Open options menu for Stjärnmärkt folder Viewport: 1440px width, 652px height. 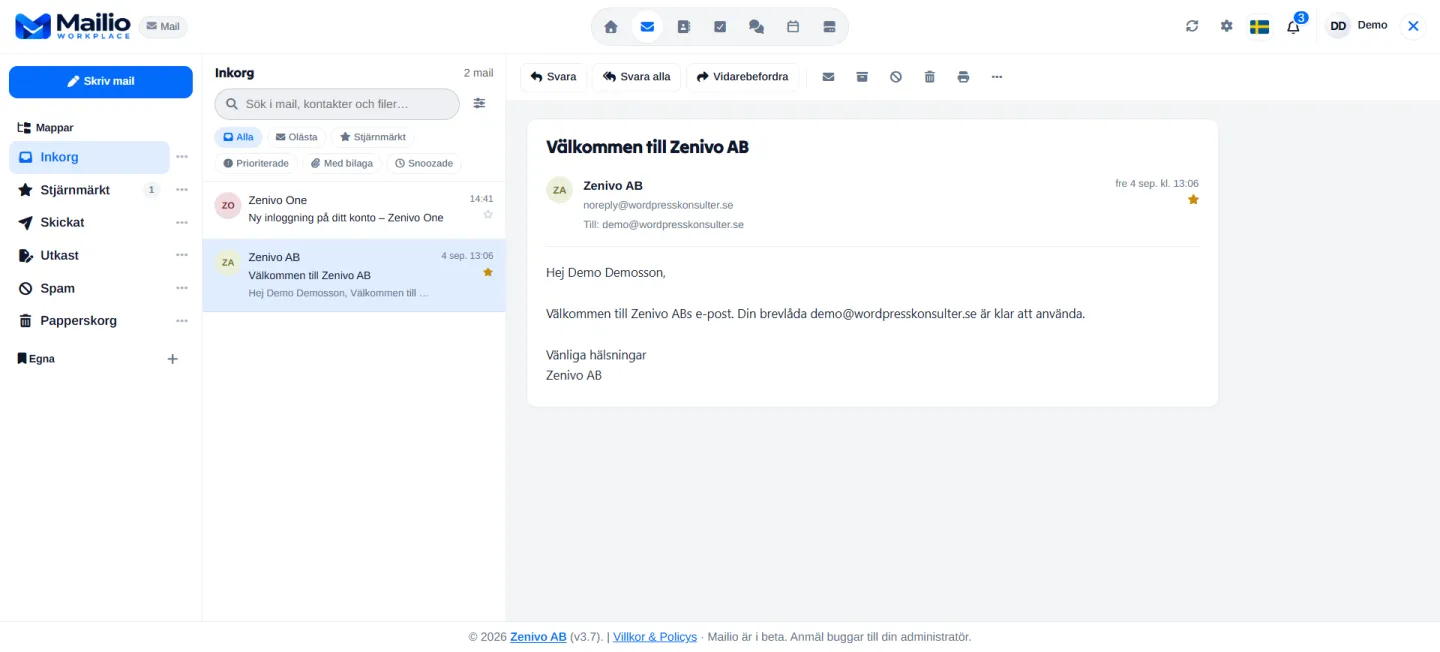click(x=182, y=190)
